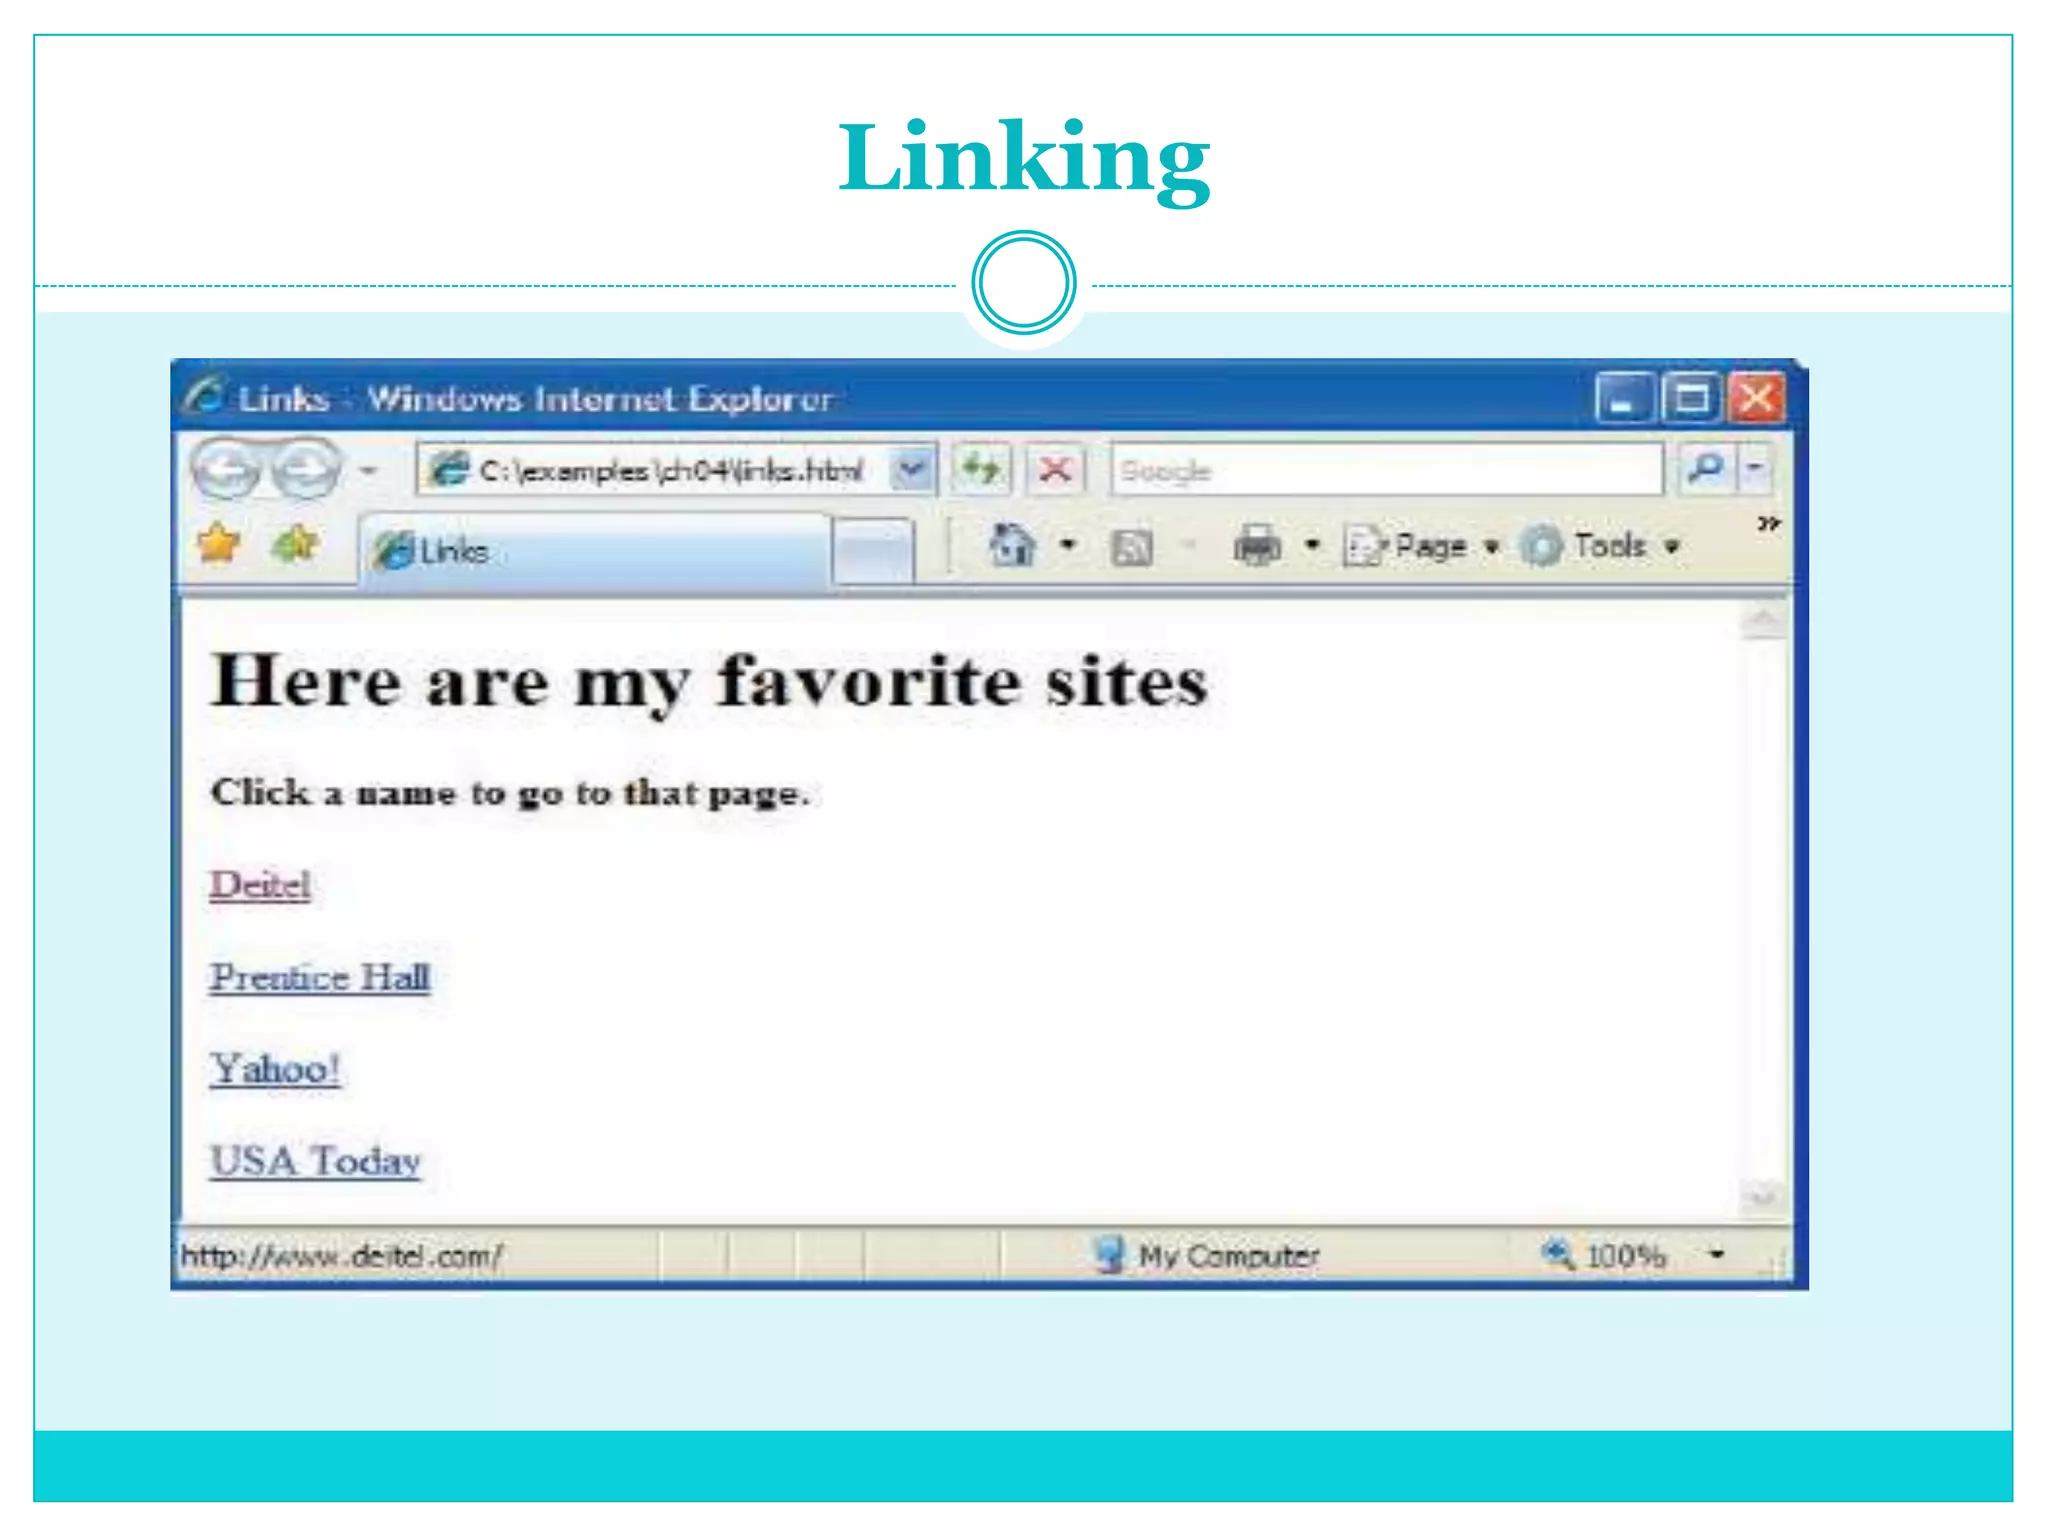Click the Forward navigation arrow button

(x=306, y=468)
